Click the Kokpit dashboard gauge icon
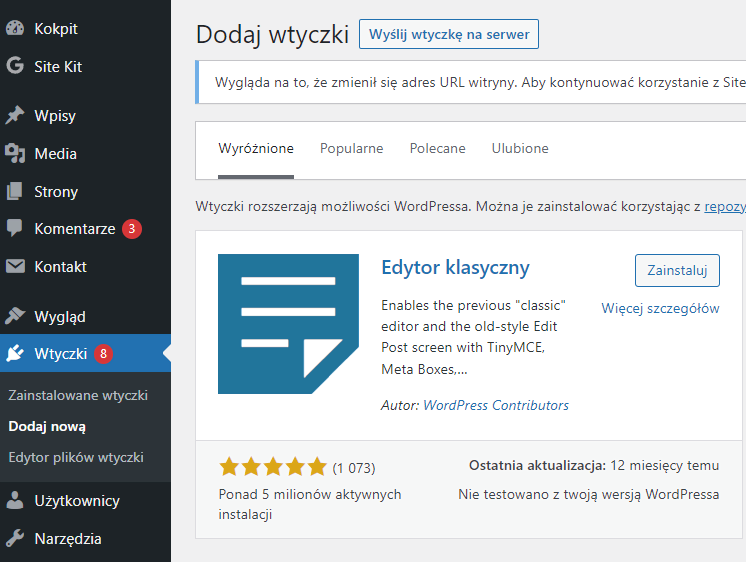The image size is (746, 562). (x=15, y=28)
